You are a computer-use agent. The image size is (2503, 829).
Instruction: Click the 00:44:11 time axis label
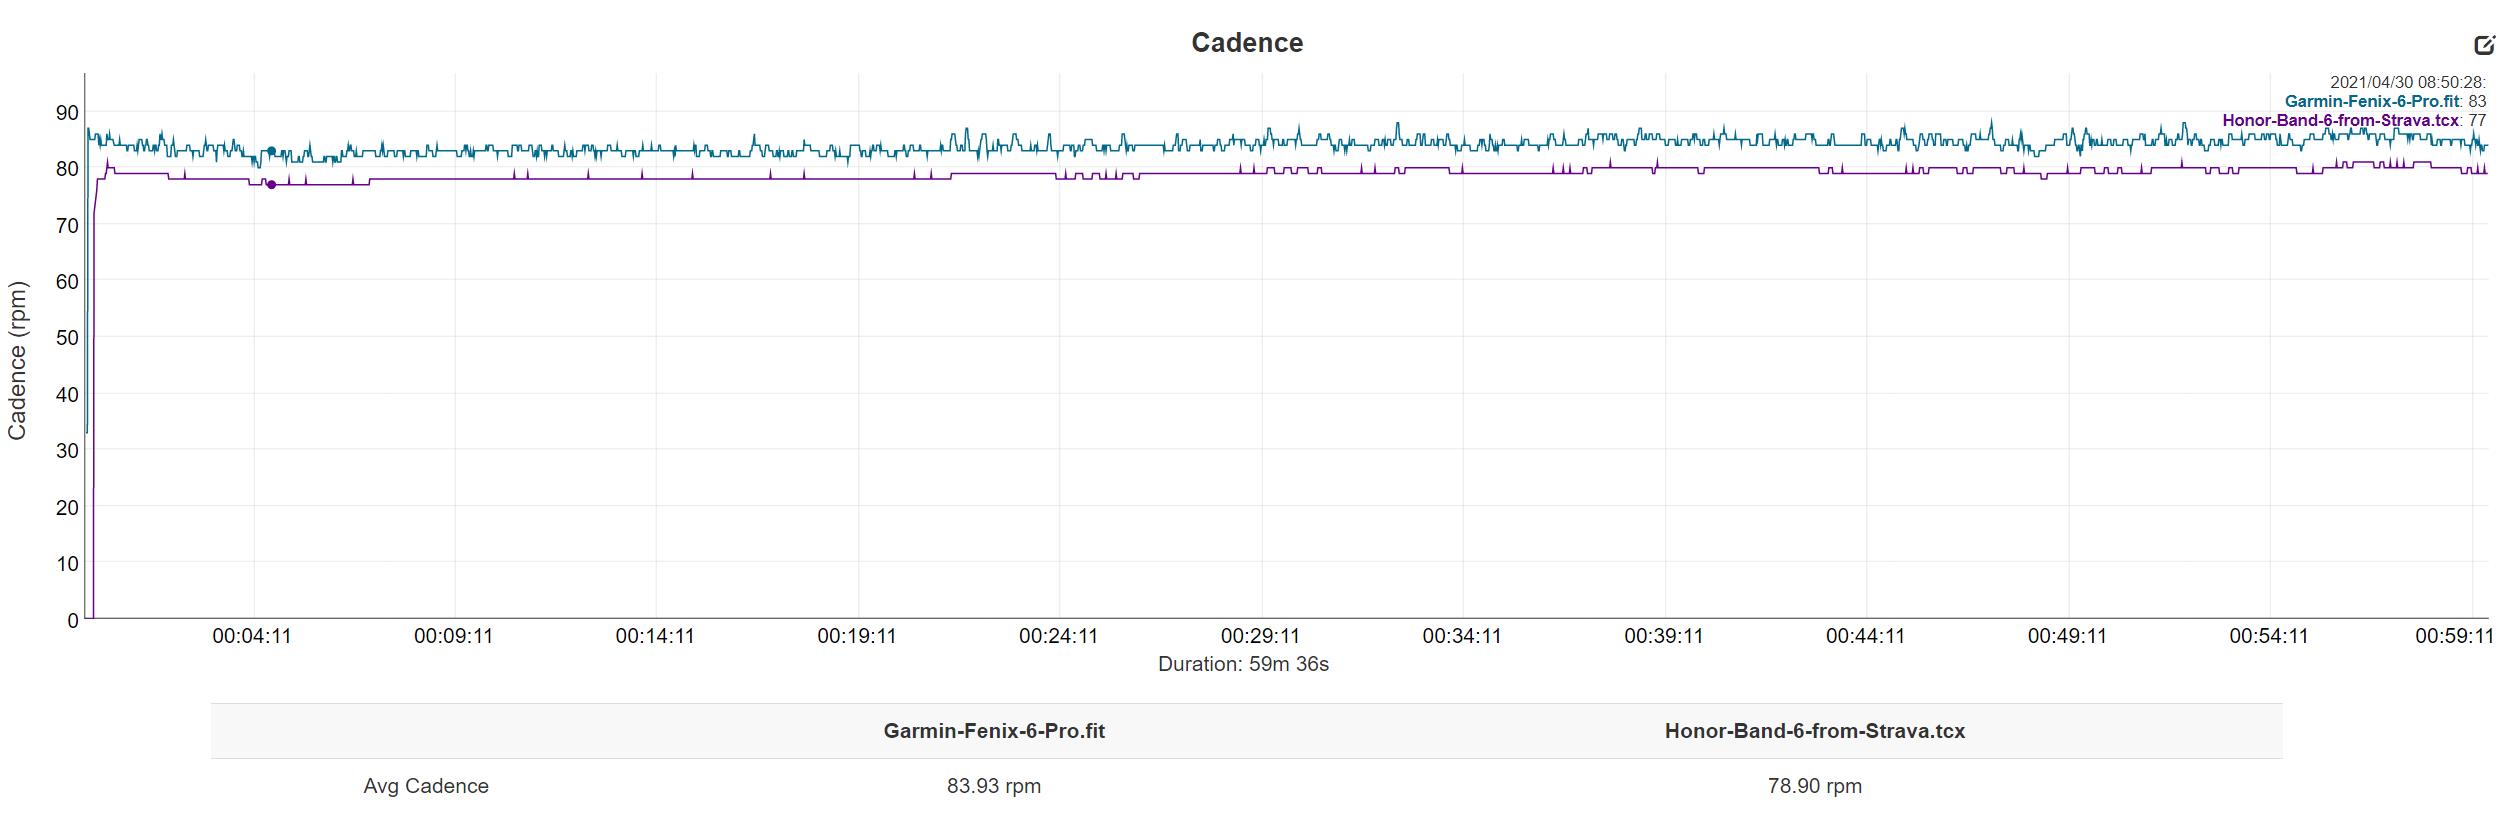[x=1865, y=636]
